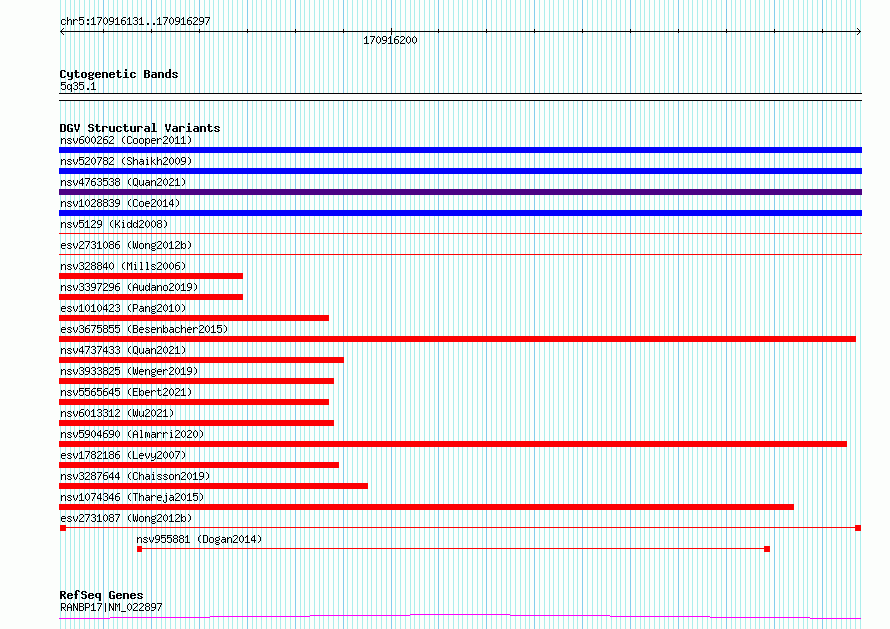The width and height of the screenshot is (890, 629).
Task: Open the esv3675855 (Besenbacher2015) label
Action: point(144,329)
